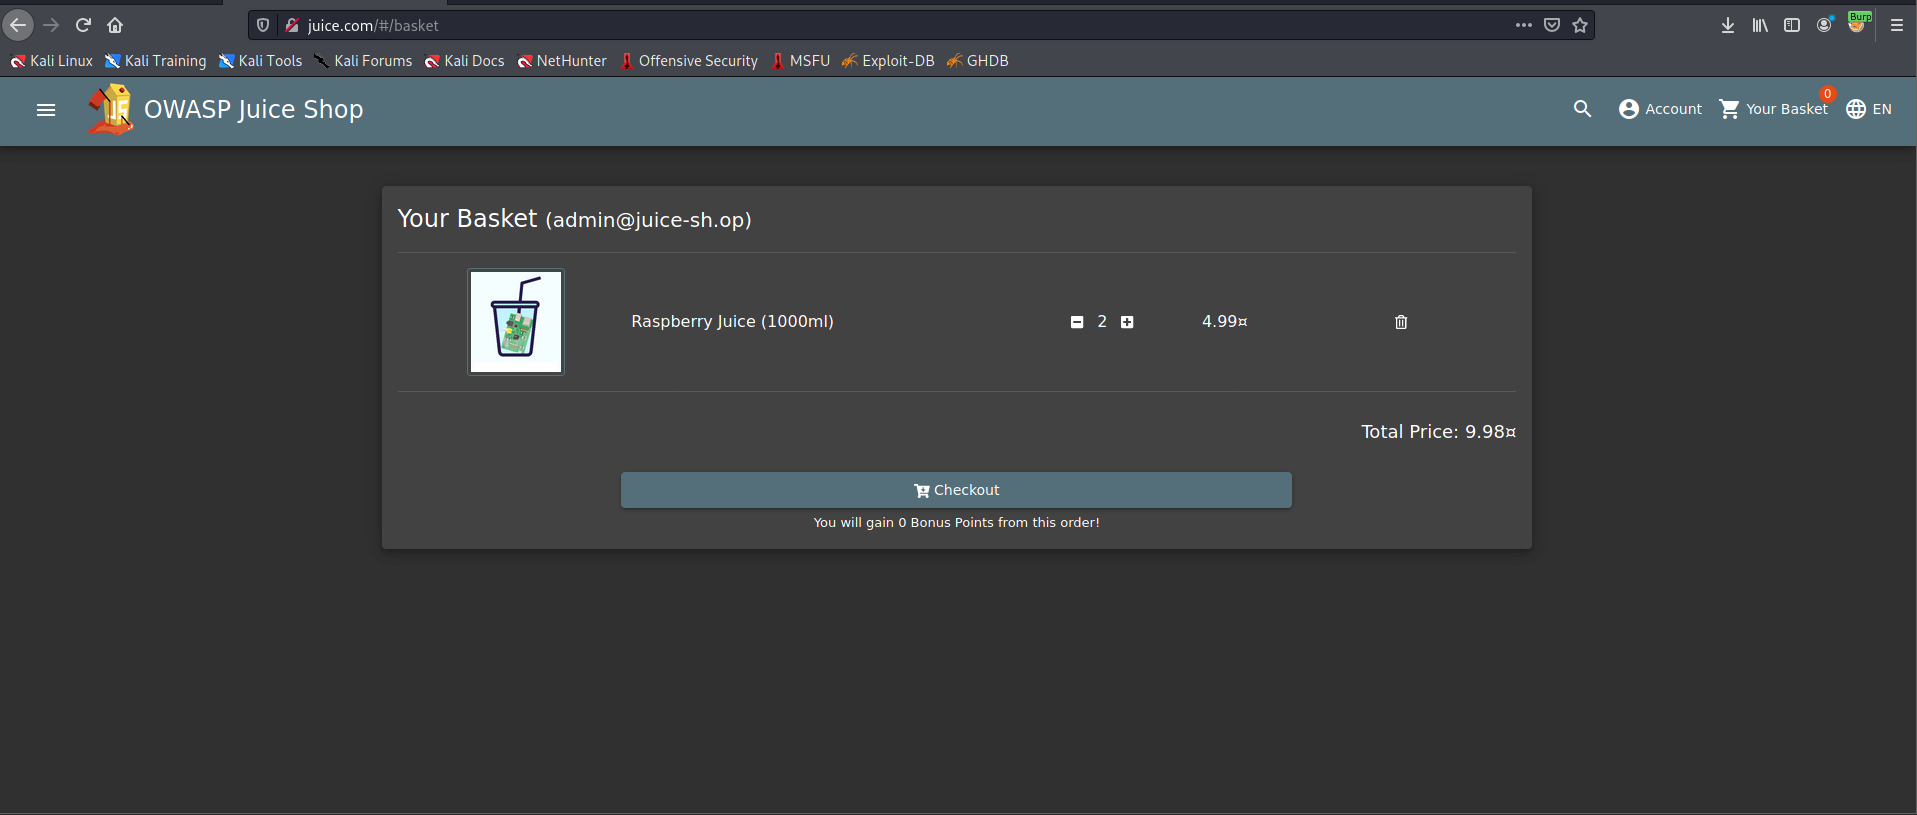
Task: Open the browser home page
Action: (x=115, y=25)
